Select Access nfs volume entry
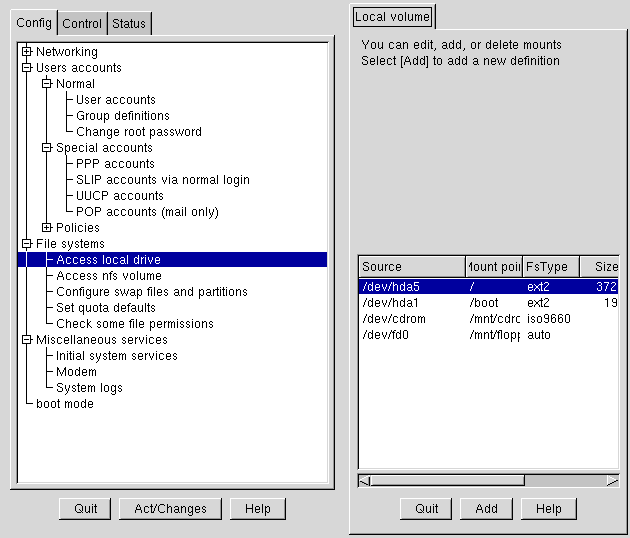Viewport: 630px width, 538px height. 108,276
